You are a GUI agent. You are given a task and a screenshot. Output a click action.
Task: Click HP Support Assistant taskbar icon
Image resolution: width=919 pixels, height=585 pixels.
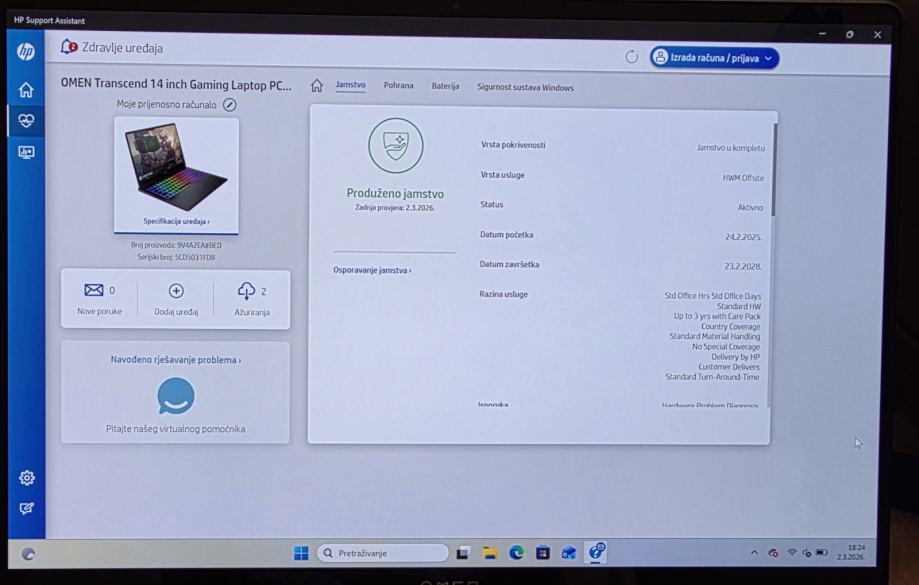(596, 552)
